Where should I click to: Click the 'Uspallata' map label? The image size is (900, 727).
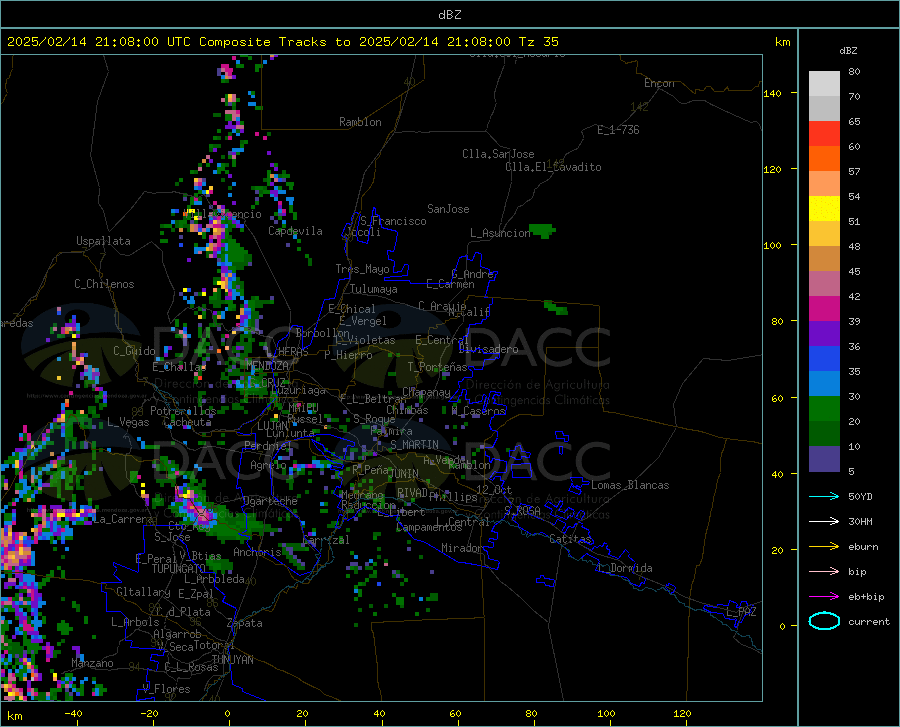(103, 241)
